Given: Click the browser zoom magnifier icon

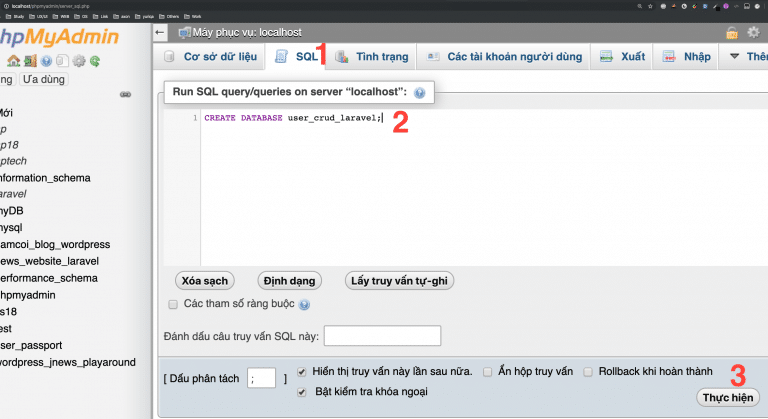Looking at the screenshot, I should pos(639,6).
